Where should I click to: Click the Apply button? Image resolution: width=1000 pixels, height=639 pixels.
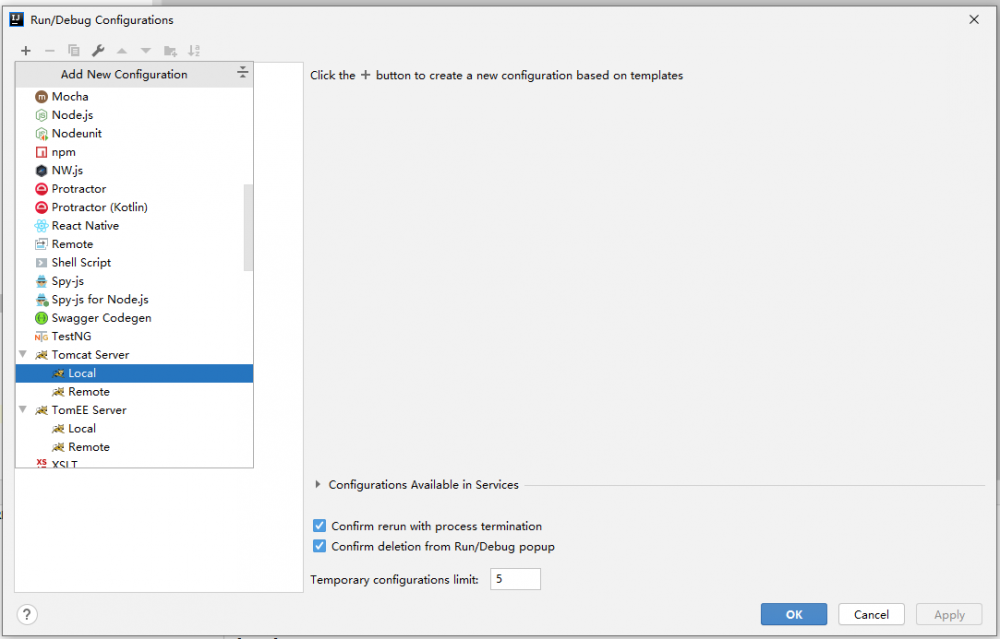[x=949, y=615]
